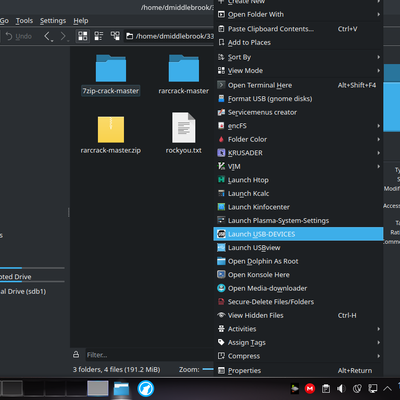Click the Launch Kcalc icon
The width and height of the screenshot is (400, 400).
tap(221, 193)
